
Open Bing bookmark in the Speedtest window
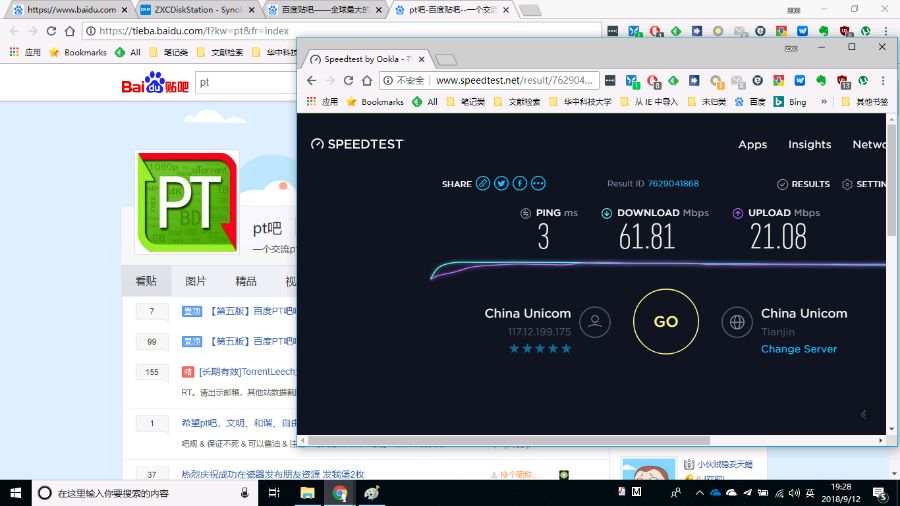pos(790,102)
